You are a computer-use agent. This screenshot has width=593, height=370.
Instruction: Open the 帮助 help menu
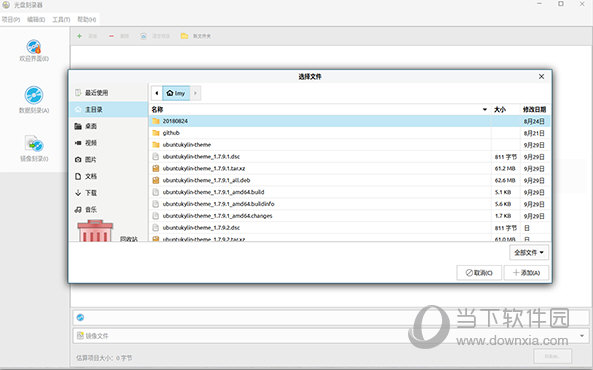coord(87,19)
